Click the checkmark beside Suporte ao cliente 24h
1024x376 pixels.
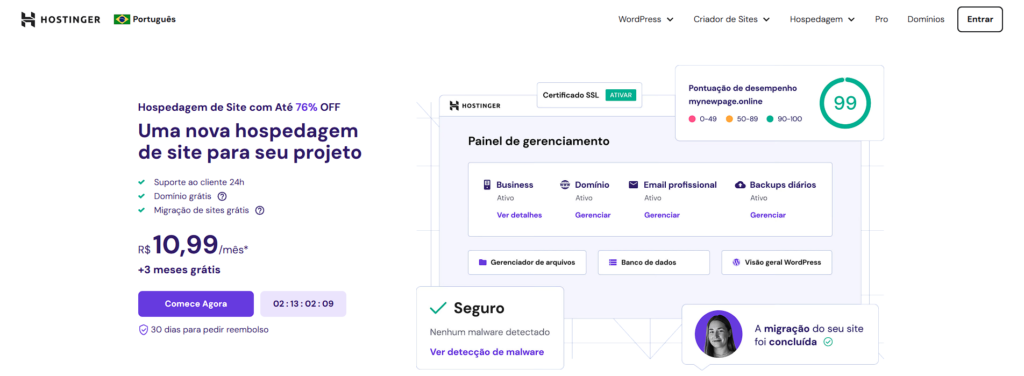(x=142, y=182)
